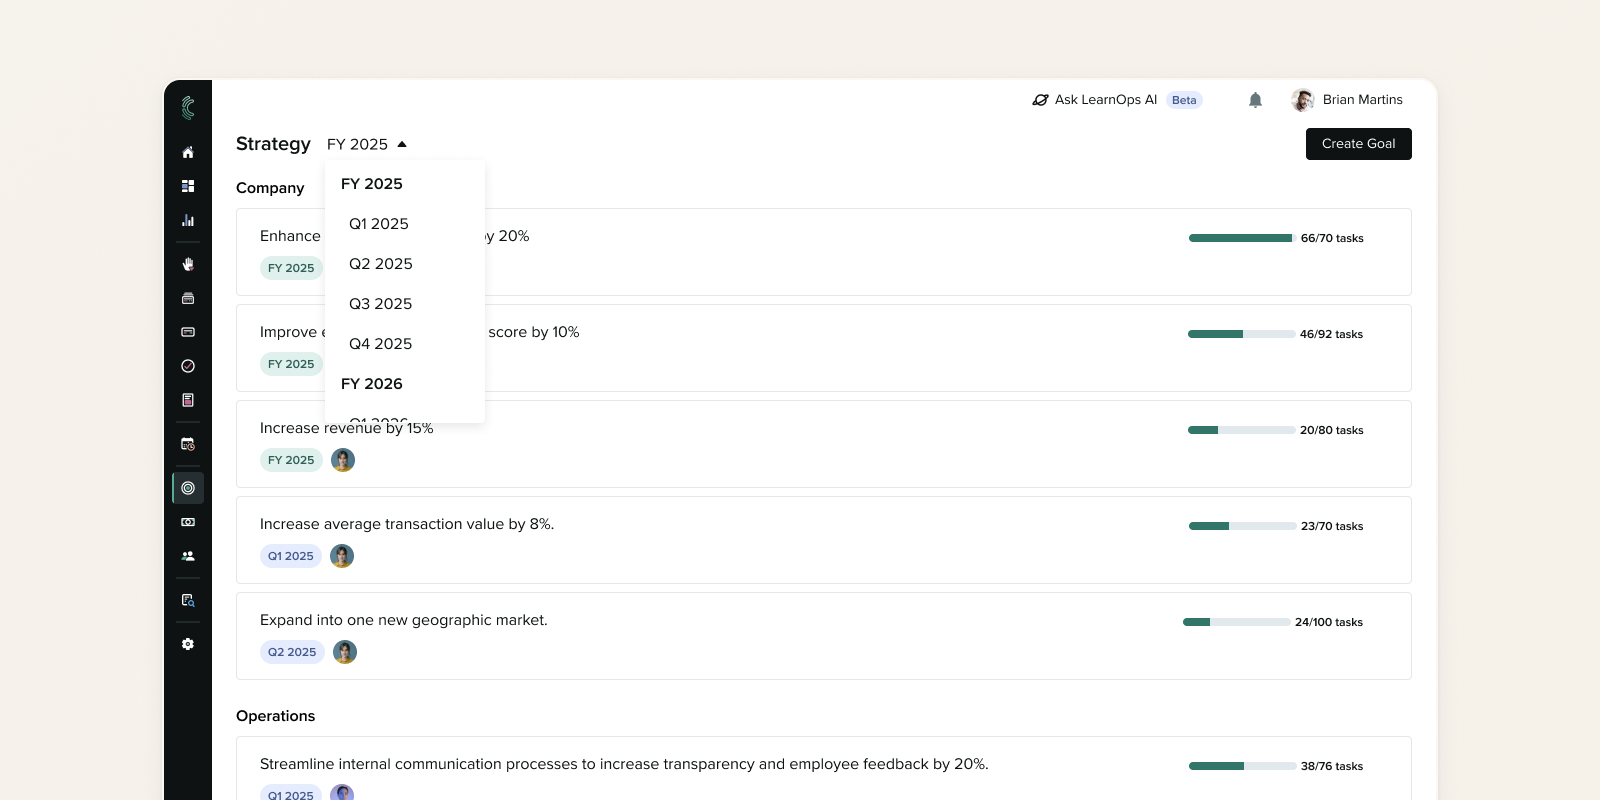Image resolution: width=1600 pixels, height=800 pixels.
Task: Open the people team icon in sidebar
Action: click(188, 556)
